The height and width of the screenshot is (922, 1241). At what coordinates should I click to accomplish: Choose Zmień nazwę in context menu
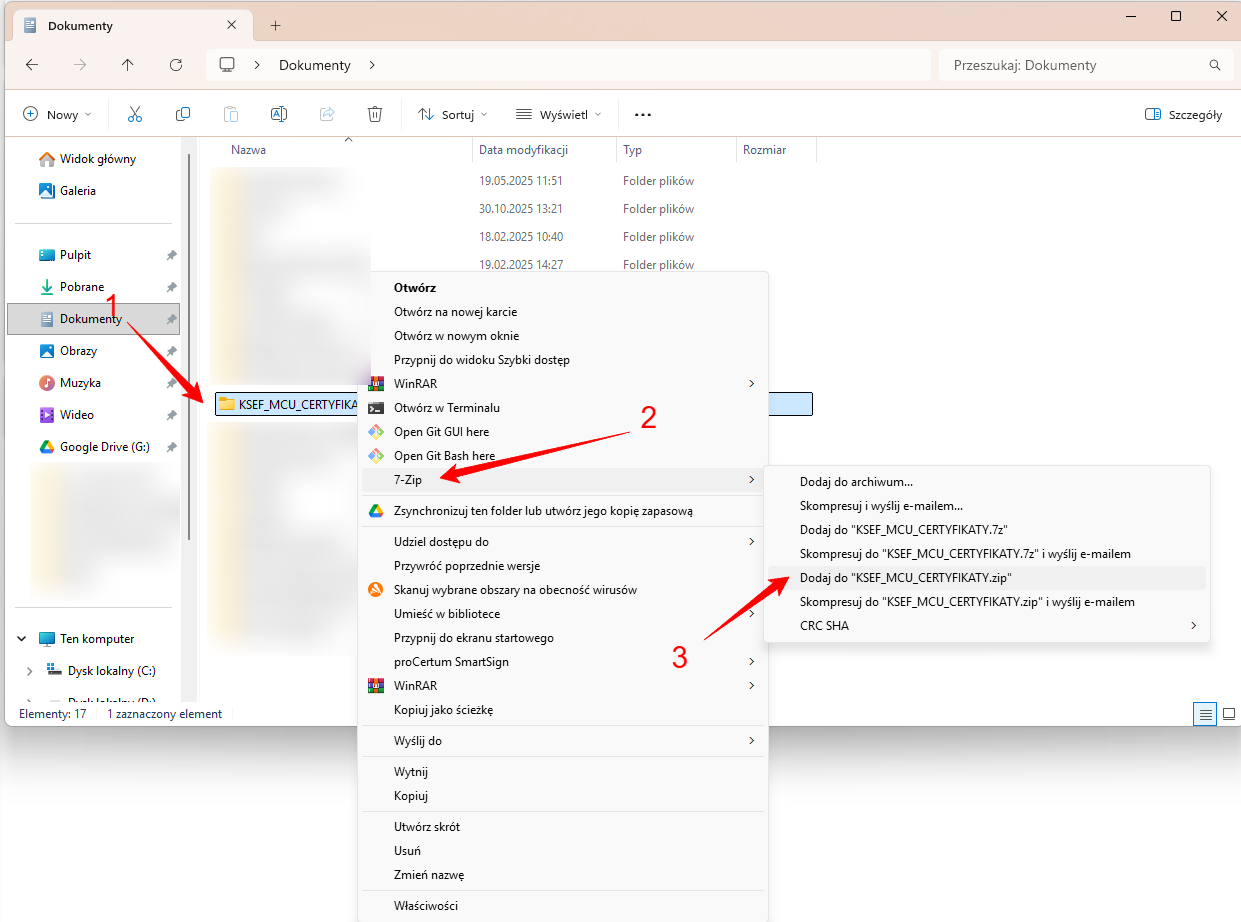563,875
